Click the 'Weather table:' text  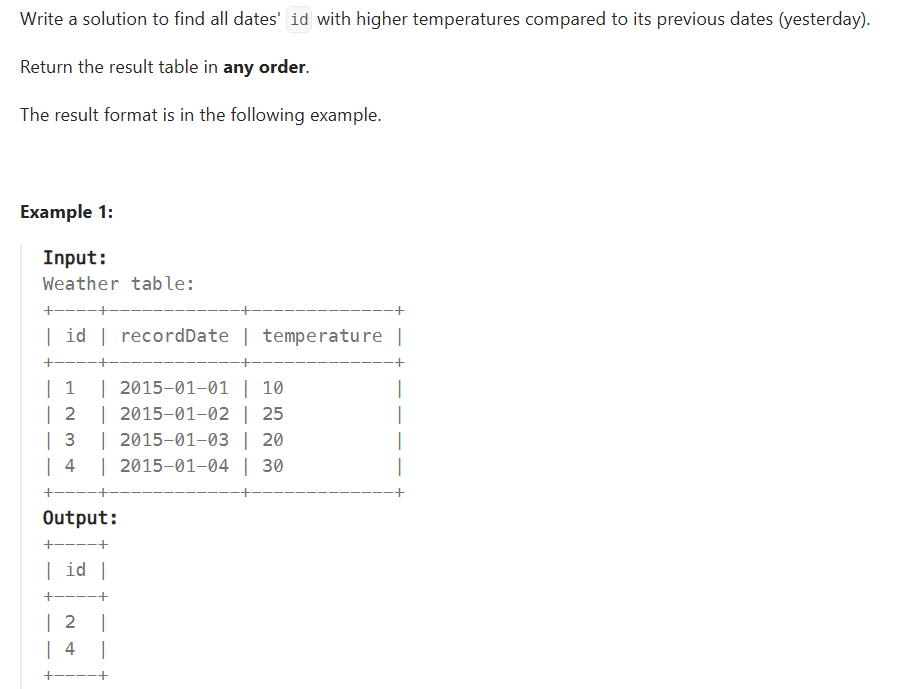point(119,284)
